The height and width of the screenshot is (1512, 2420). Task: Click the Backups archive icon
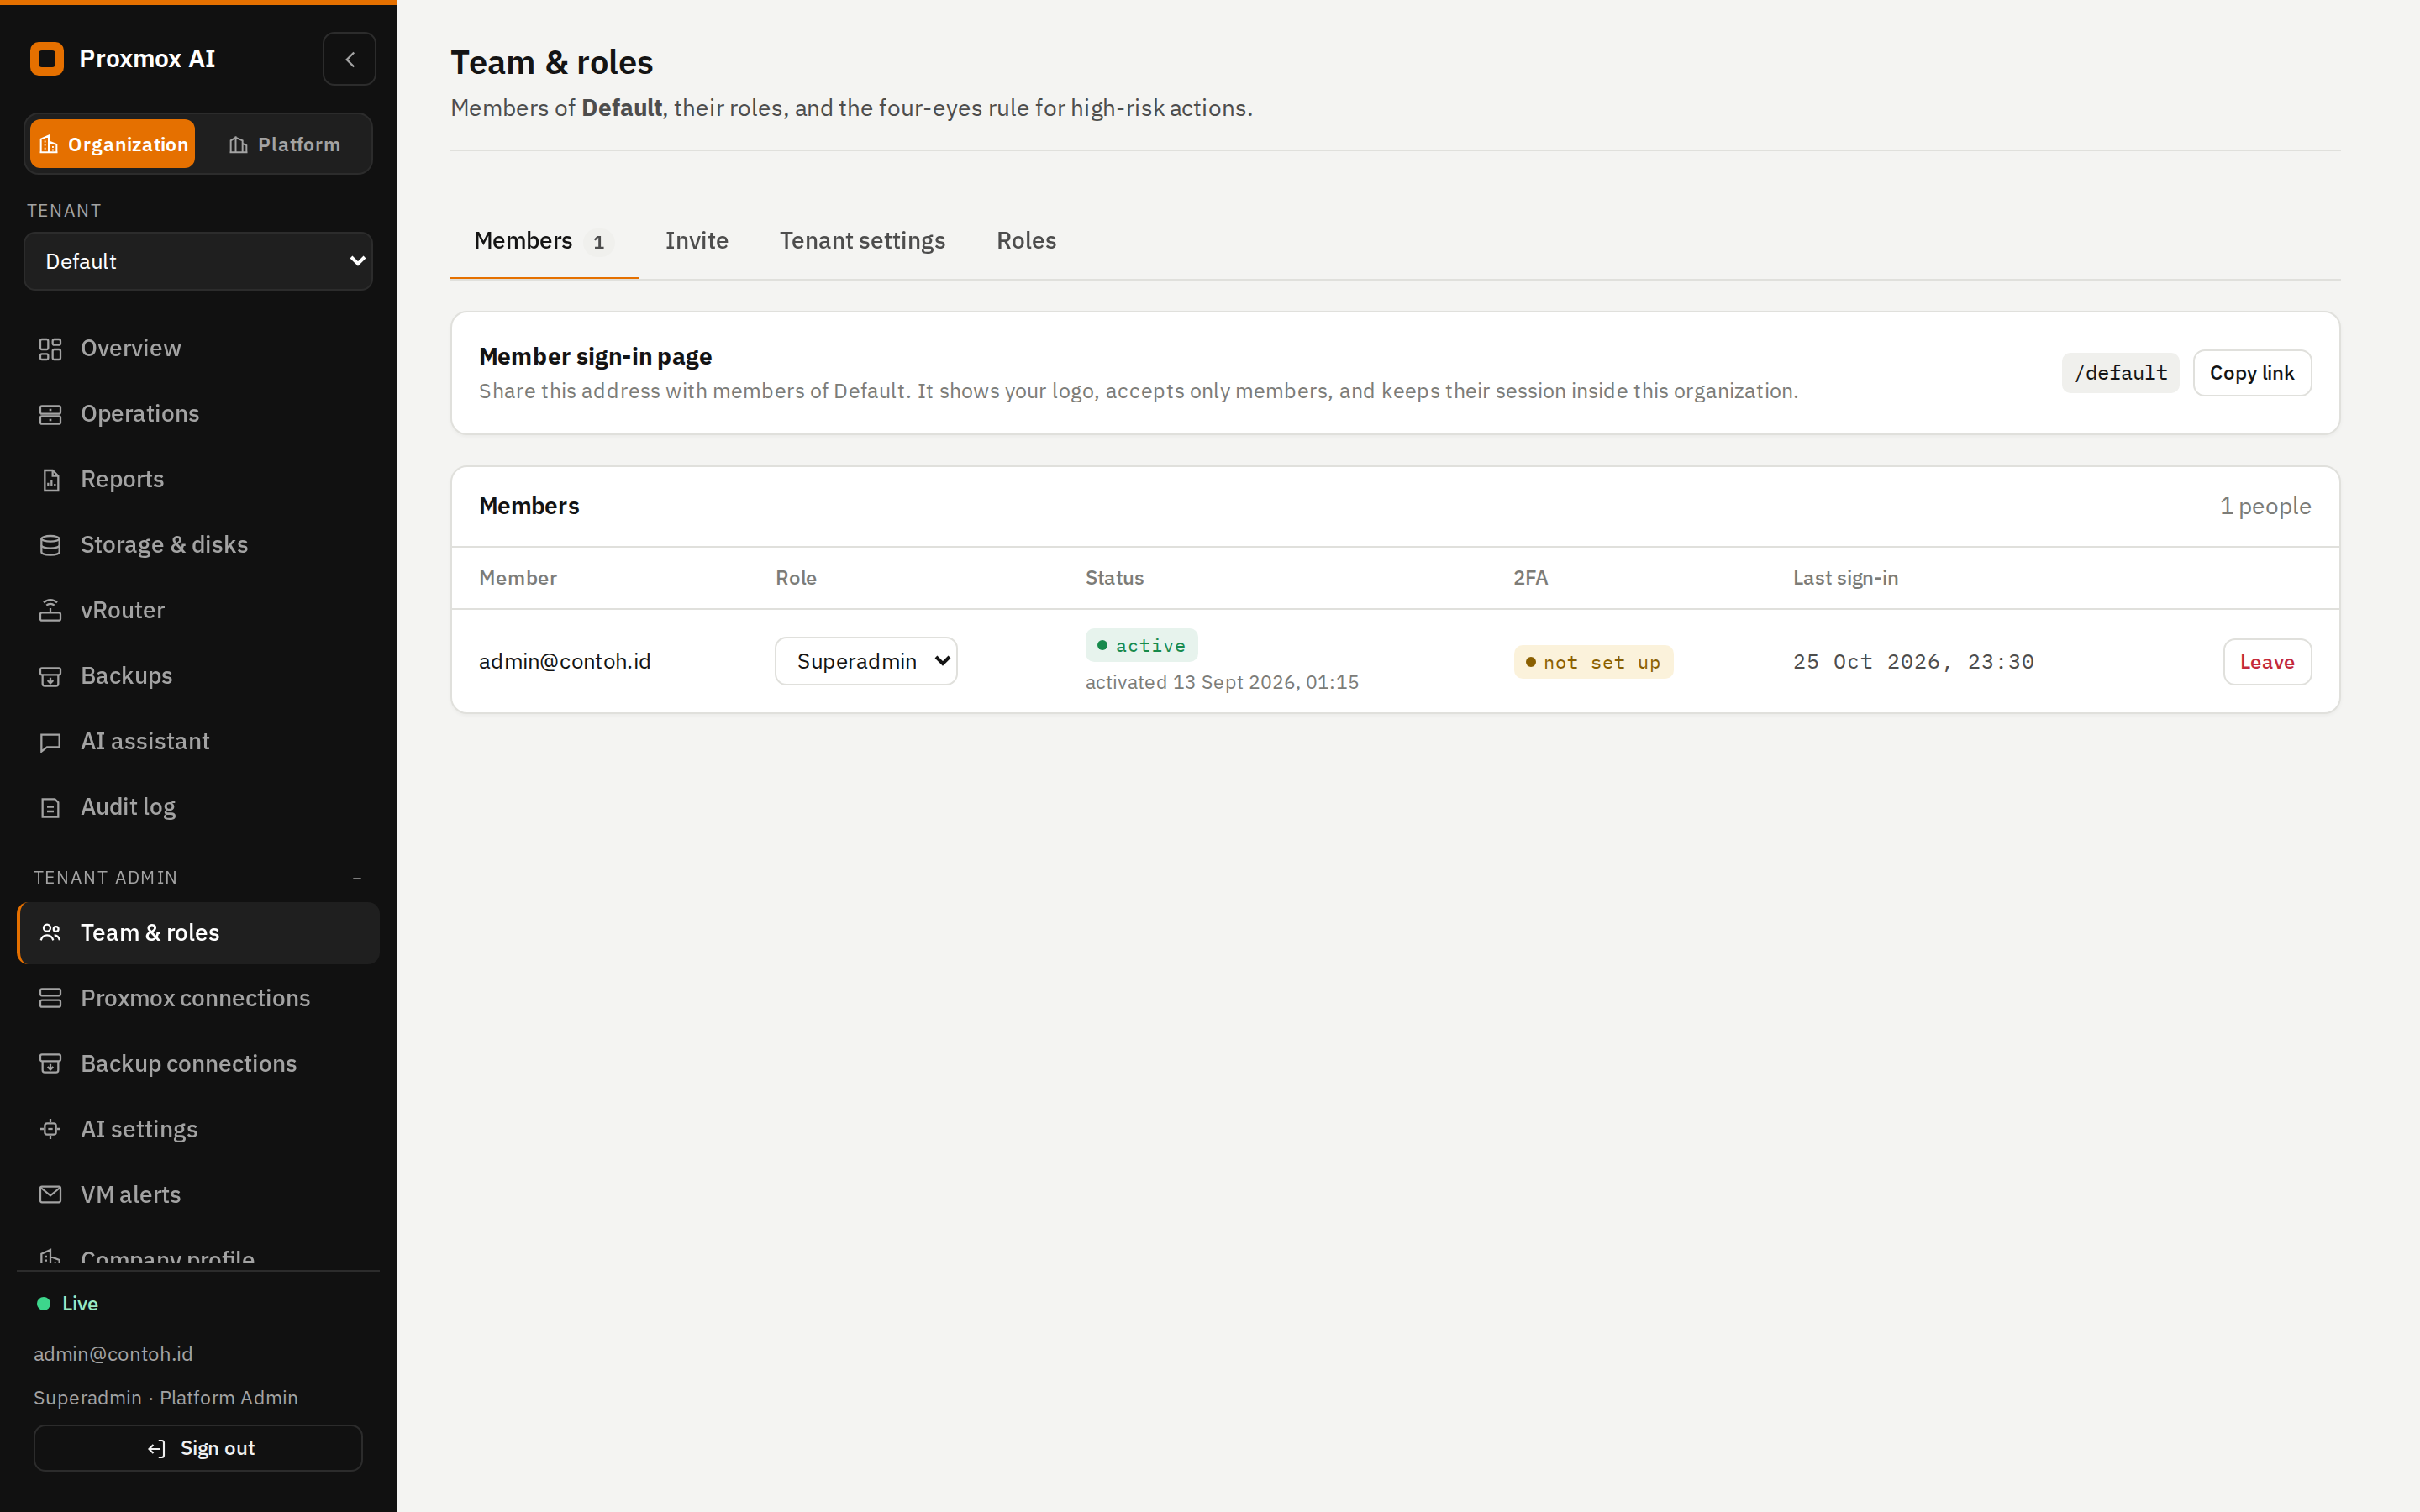coord(50,676)
